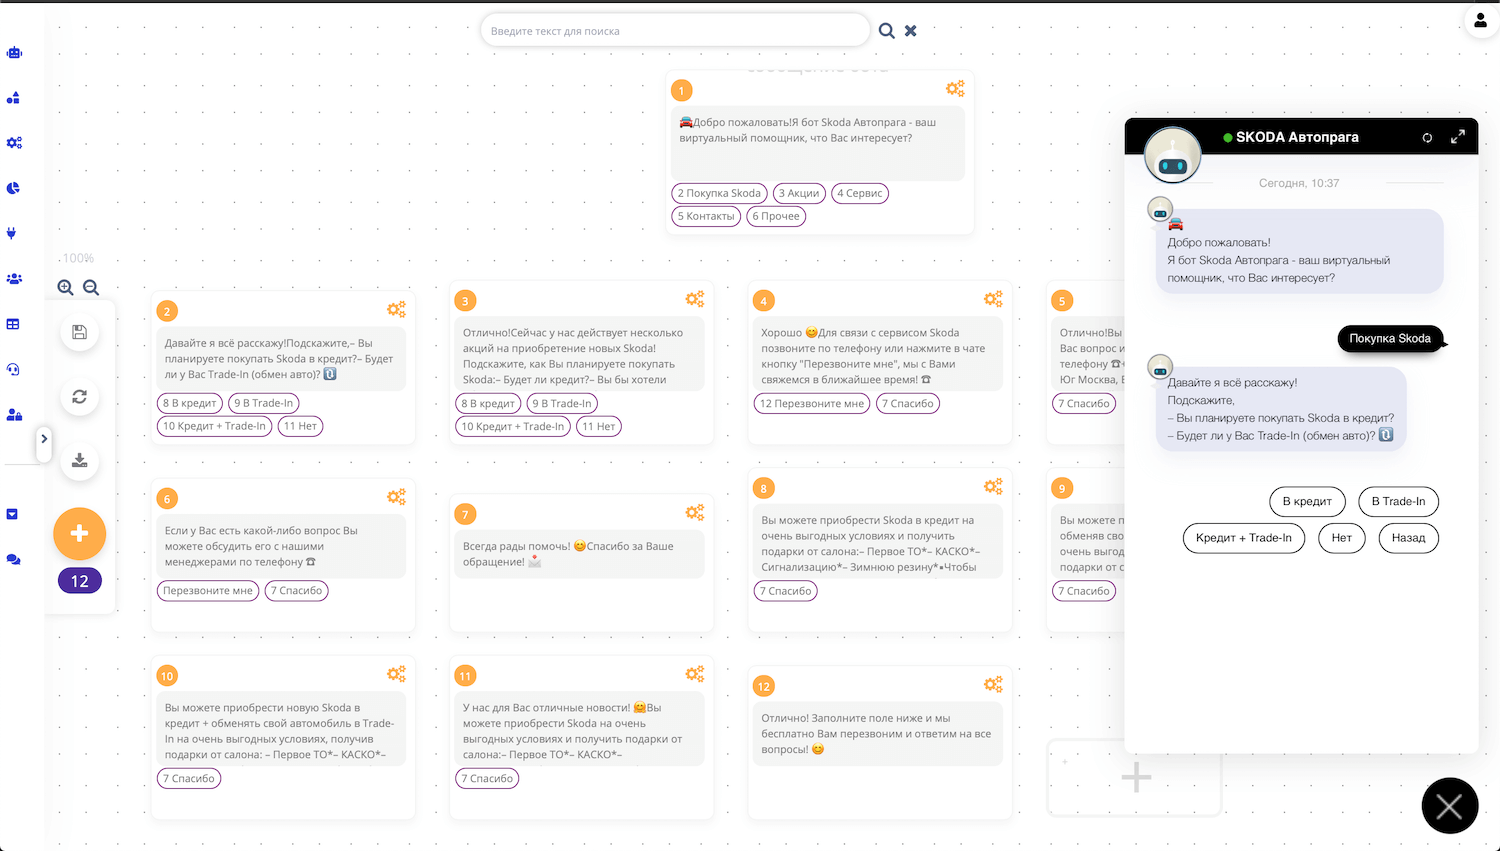The image size is (1500, 851).
Task: Click the download icon button
Action: 79,460
